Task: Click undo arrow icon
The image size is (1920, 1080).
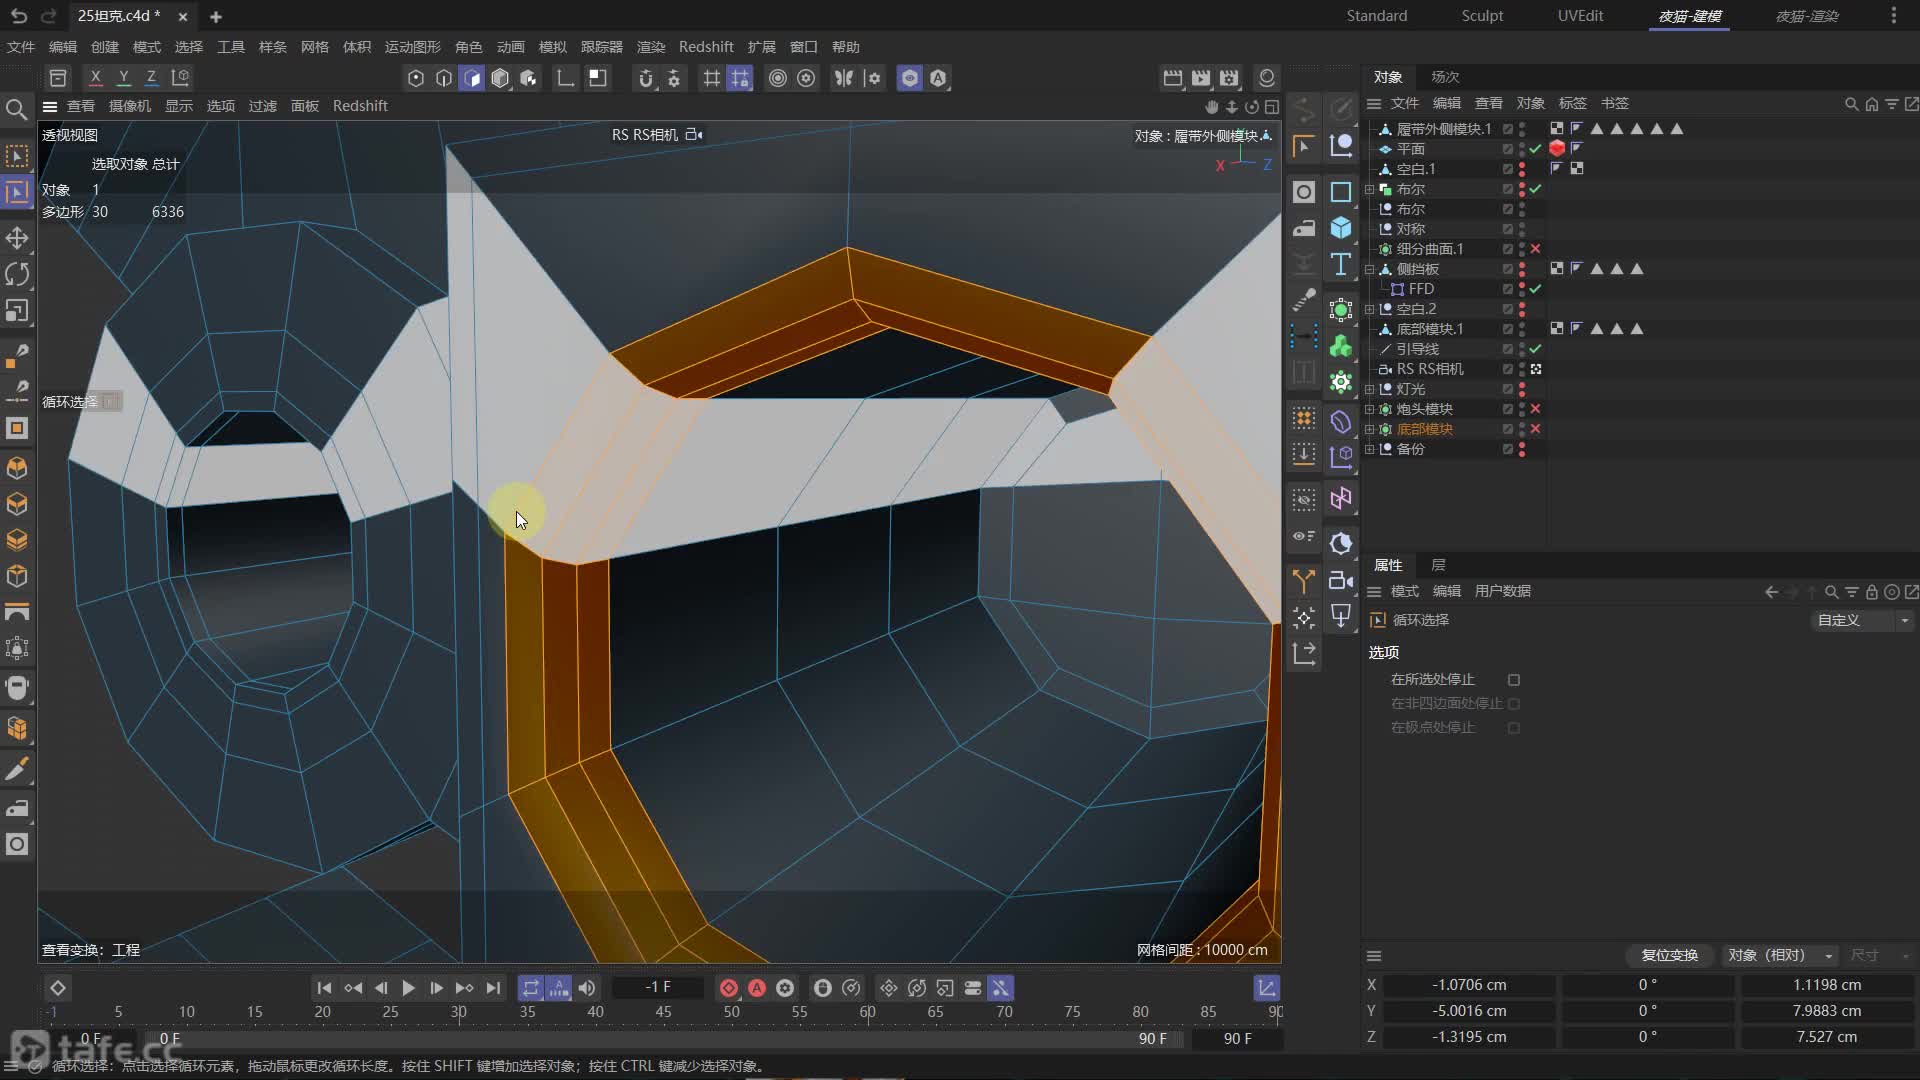Action: pyautogui.click(x=19, y=16)
